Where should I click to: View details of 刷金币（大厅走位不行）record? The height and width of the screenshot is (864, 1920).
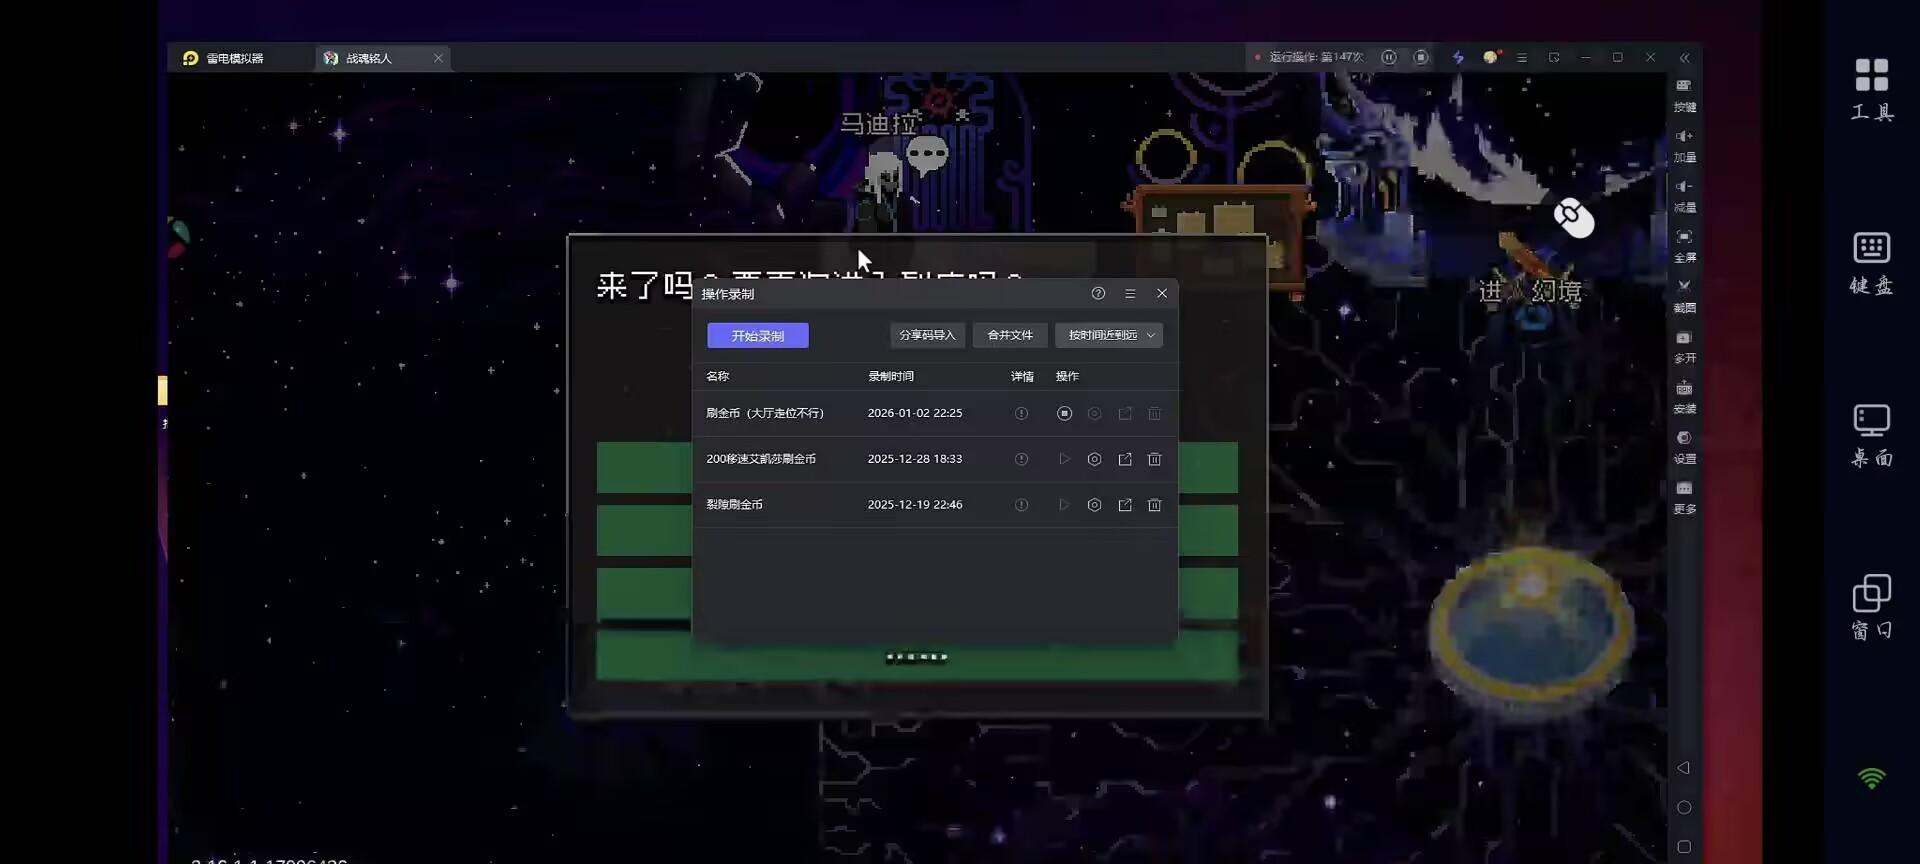point(1021,414)
